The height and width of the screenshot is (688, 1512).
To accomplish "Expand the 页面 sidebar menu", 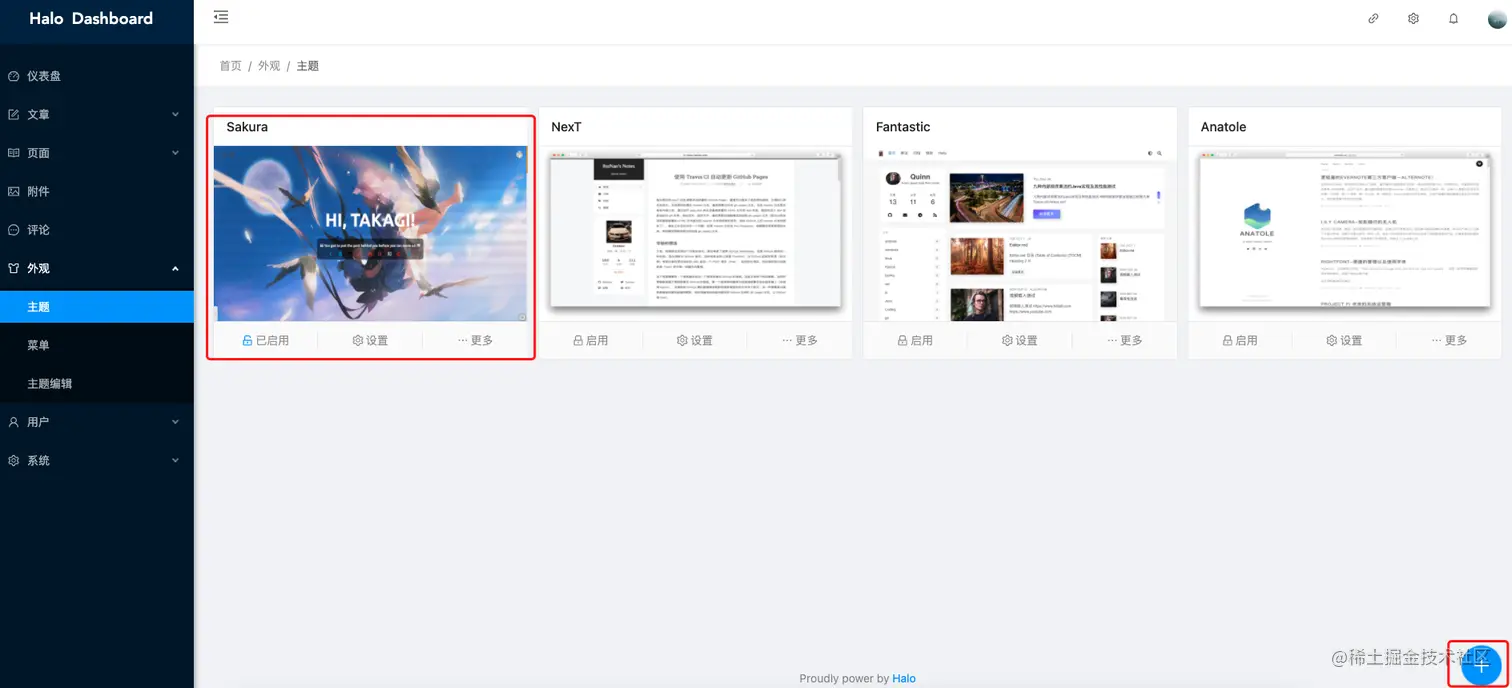I will 97,153.
